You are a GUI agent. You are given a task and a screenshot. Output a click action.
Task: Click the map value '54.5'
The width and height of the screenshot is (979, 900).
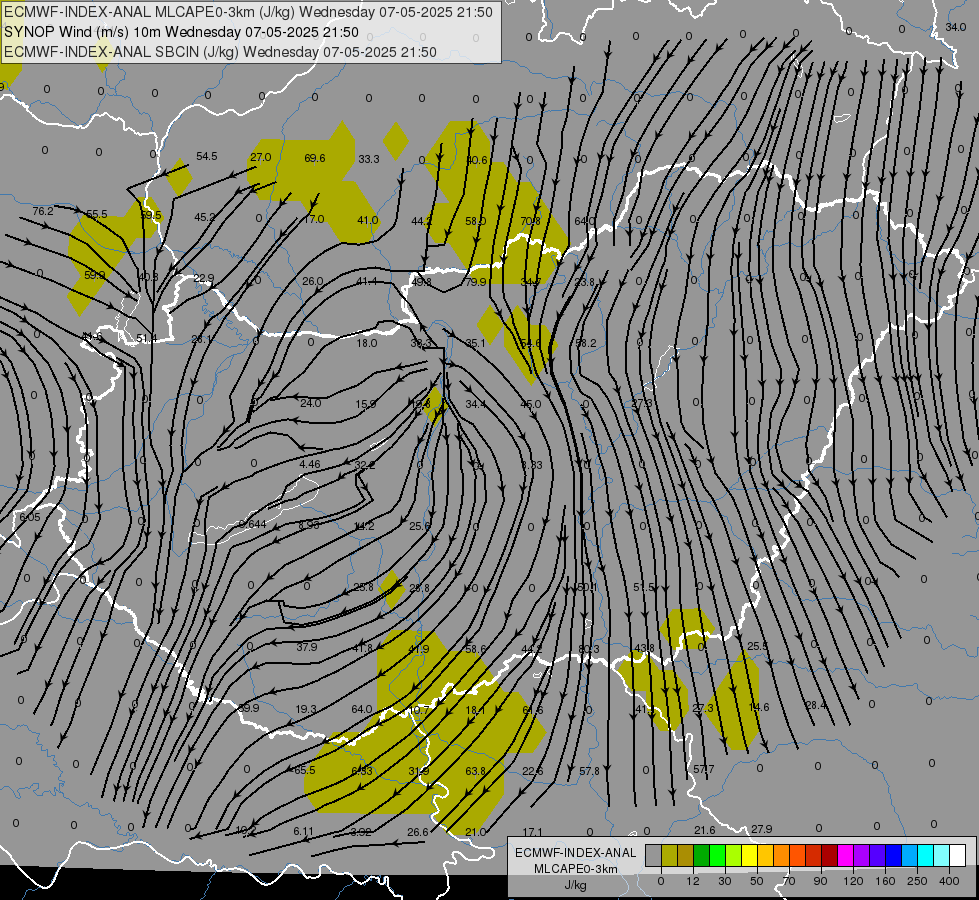(x=207, y=156)
